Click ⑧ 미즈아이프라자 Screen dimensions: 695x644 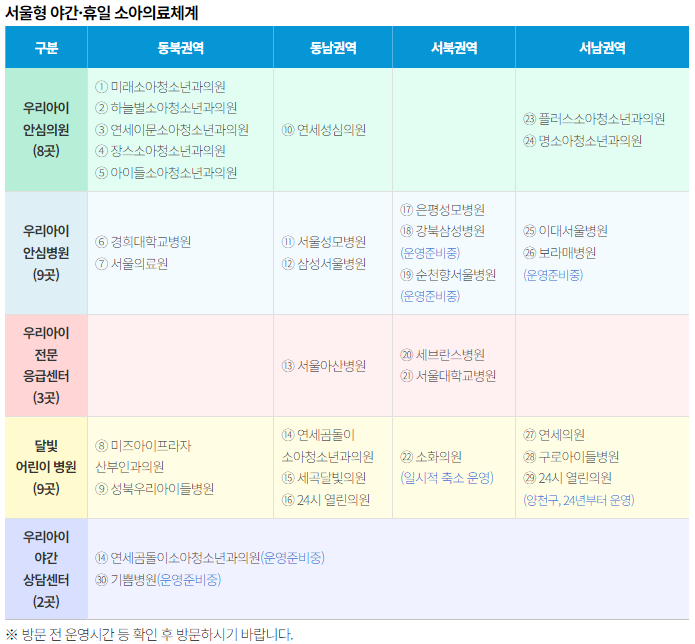coord(143,445)
